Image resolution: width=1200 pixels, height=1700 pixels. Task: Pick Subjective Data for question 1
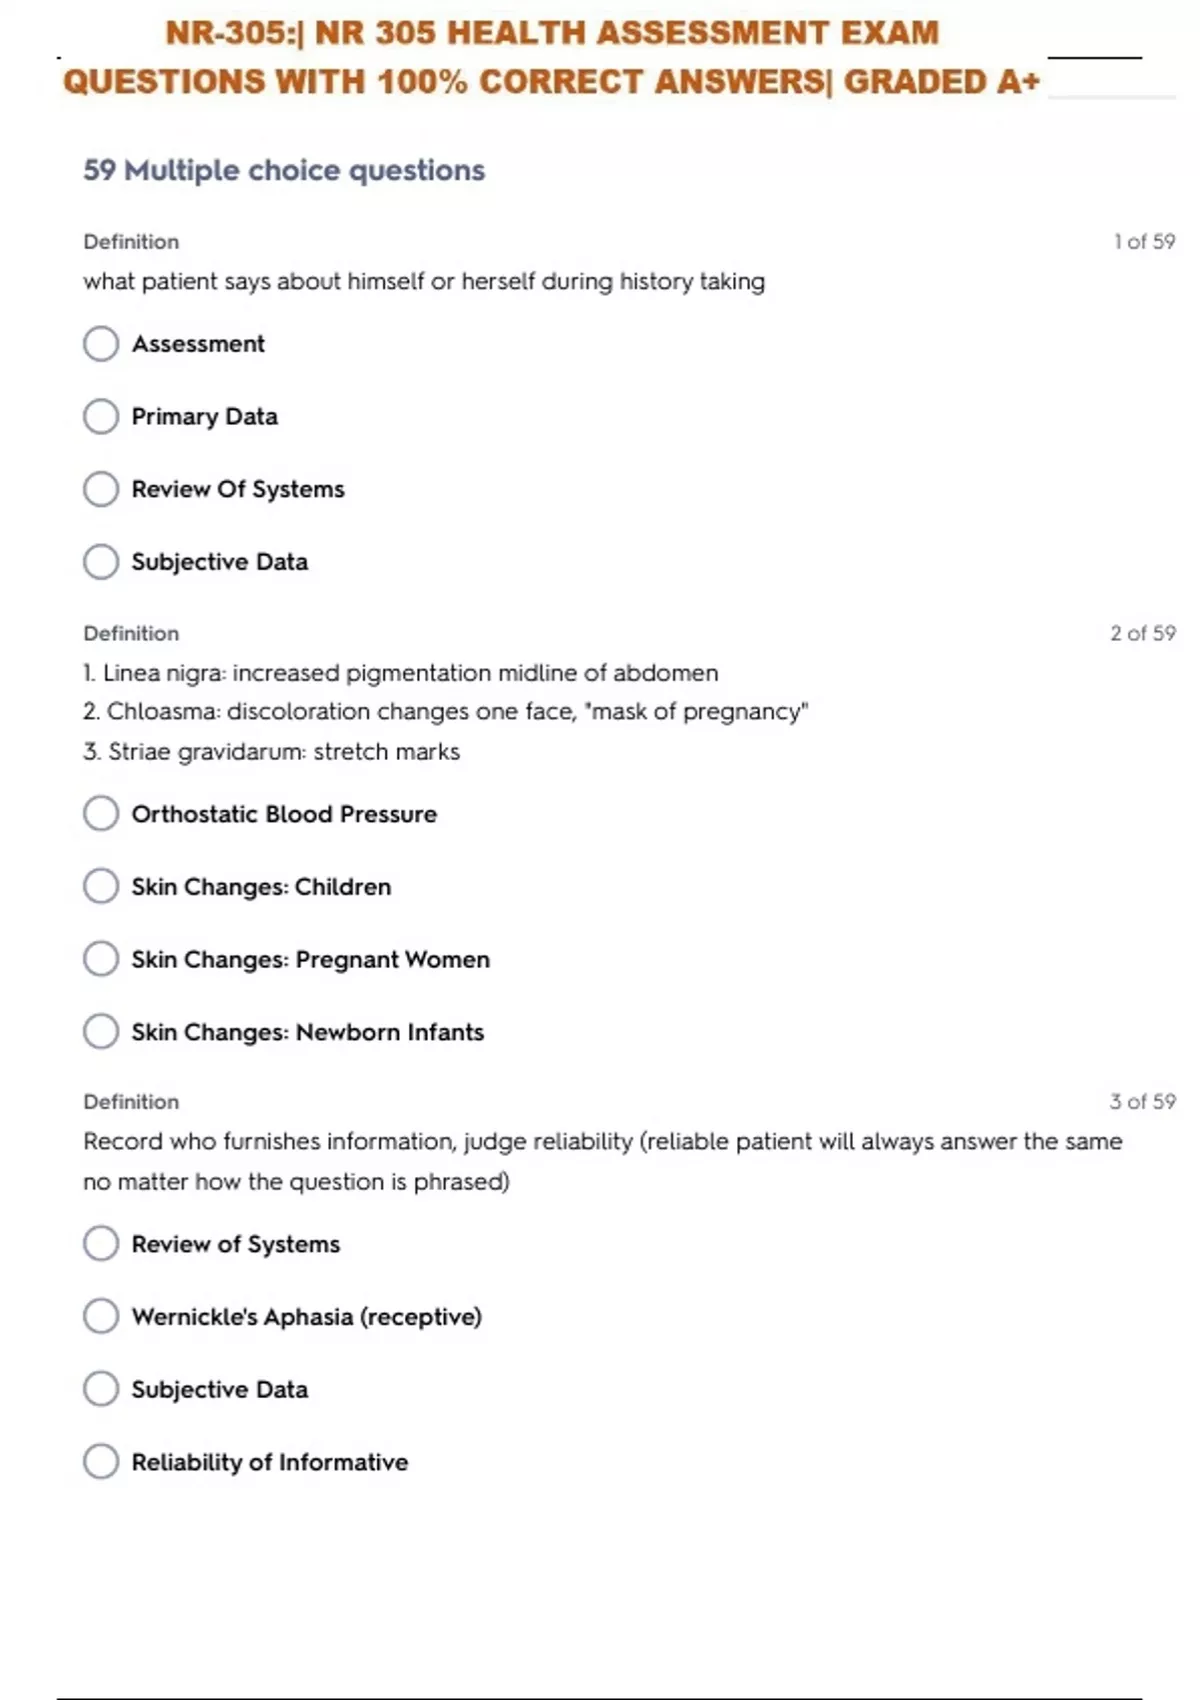pyautogui.click(x=101, y=562)
